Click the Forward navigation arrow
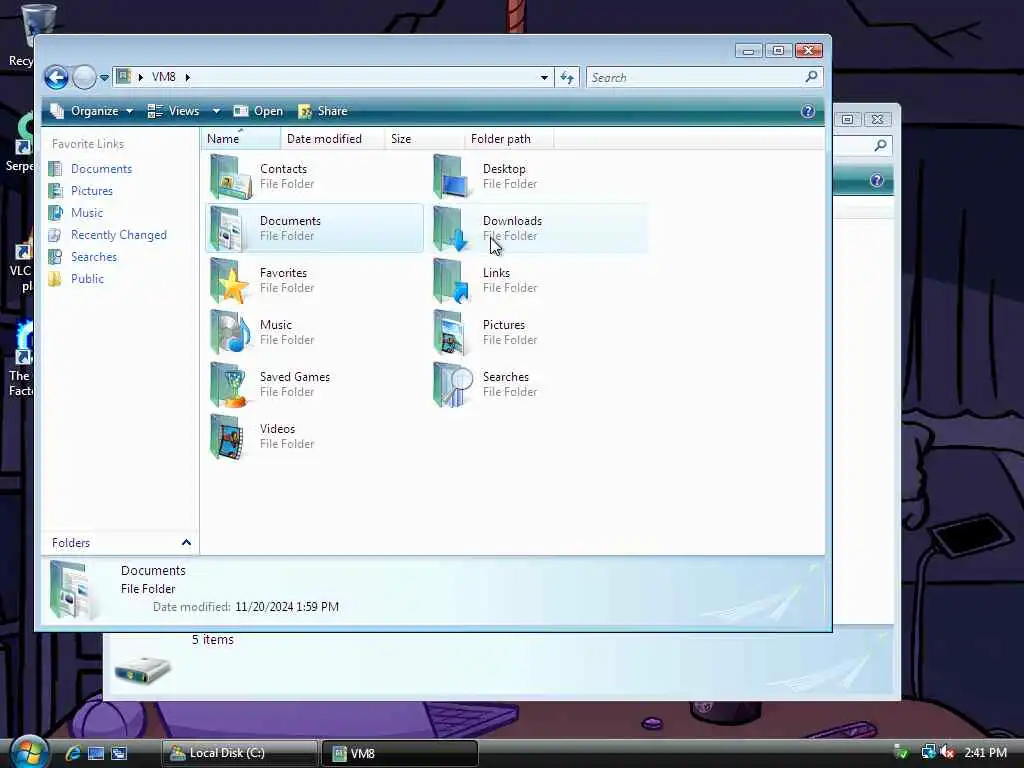 [84, 78]
